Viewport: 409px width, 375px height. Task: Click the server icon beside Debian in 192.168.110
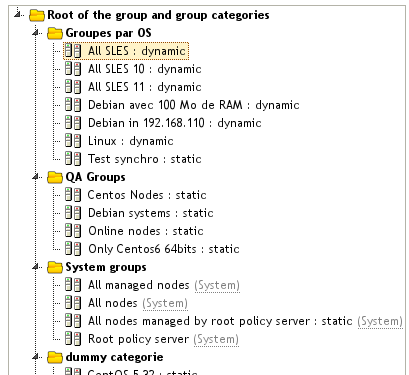pyautogui.click(x=73, y=123)
